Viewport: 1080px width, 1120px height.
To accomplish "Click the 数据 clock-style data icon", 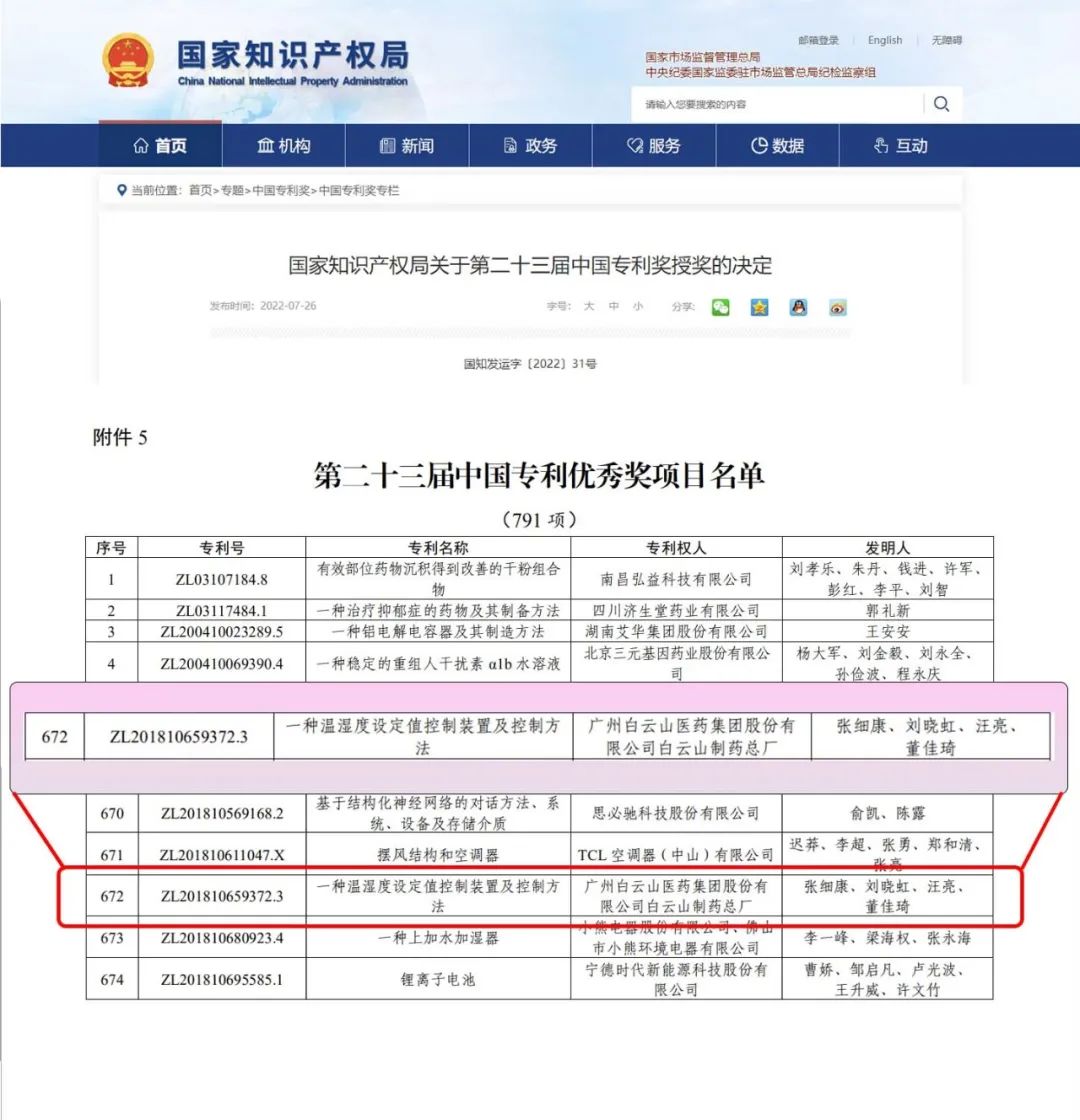I will (759, 145).
